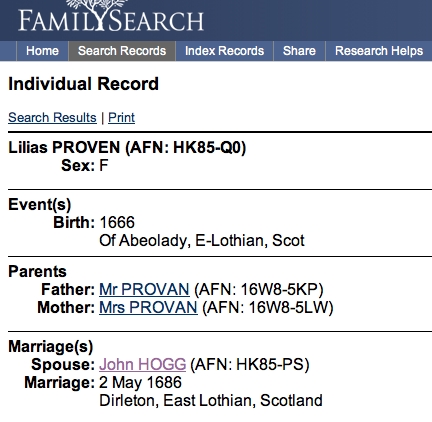This screenshot has width=432, height=422.
Task: Click the Individual Record heading
Action: tap(83, 84)
